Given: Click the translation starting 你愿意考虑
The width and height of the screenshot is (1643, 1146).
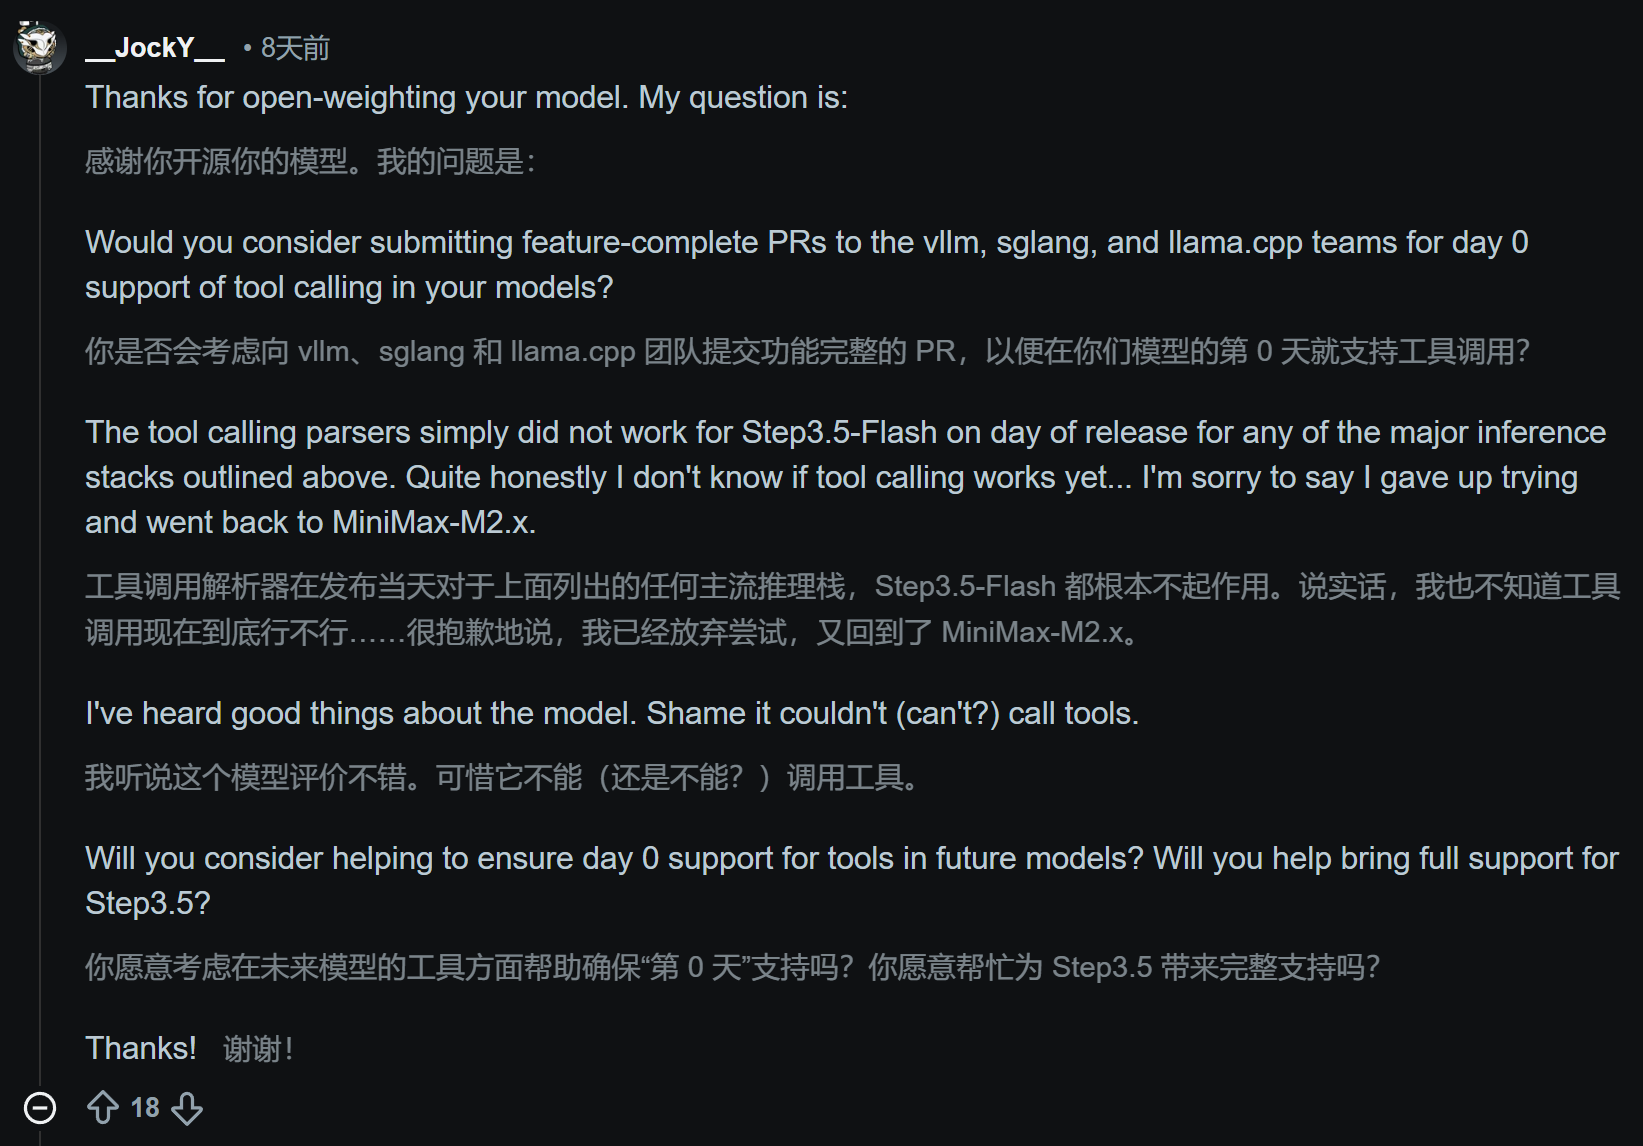Looking at the screenshot, I should click(x=732, y=967).
